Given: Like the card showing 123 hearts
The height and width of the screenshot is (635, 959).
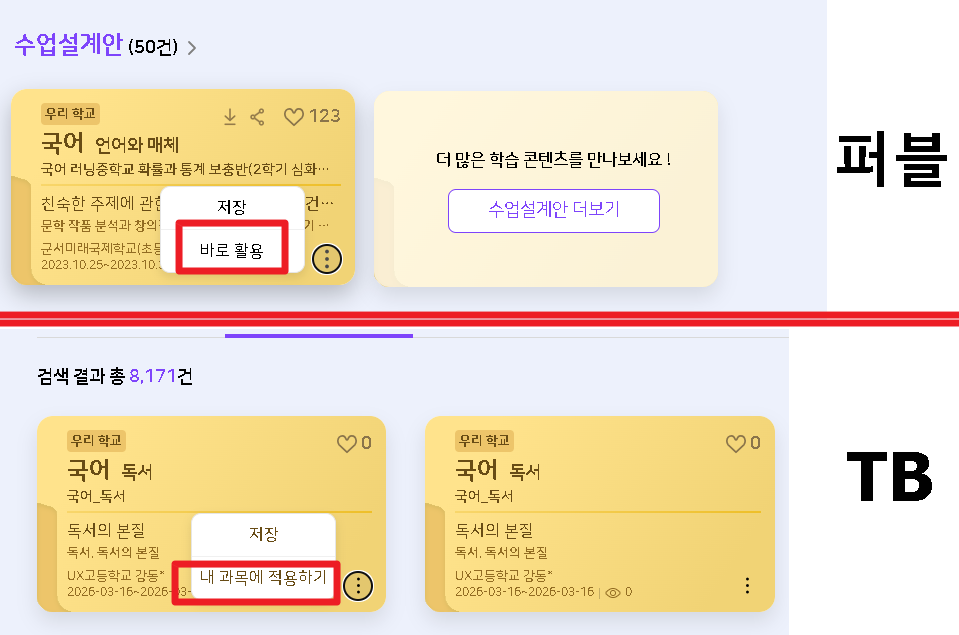Looking at the screenshot, I should coord(293,117).
